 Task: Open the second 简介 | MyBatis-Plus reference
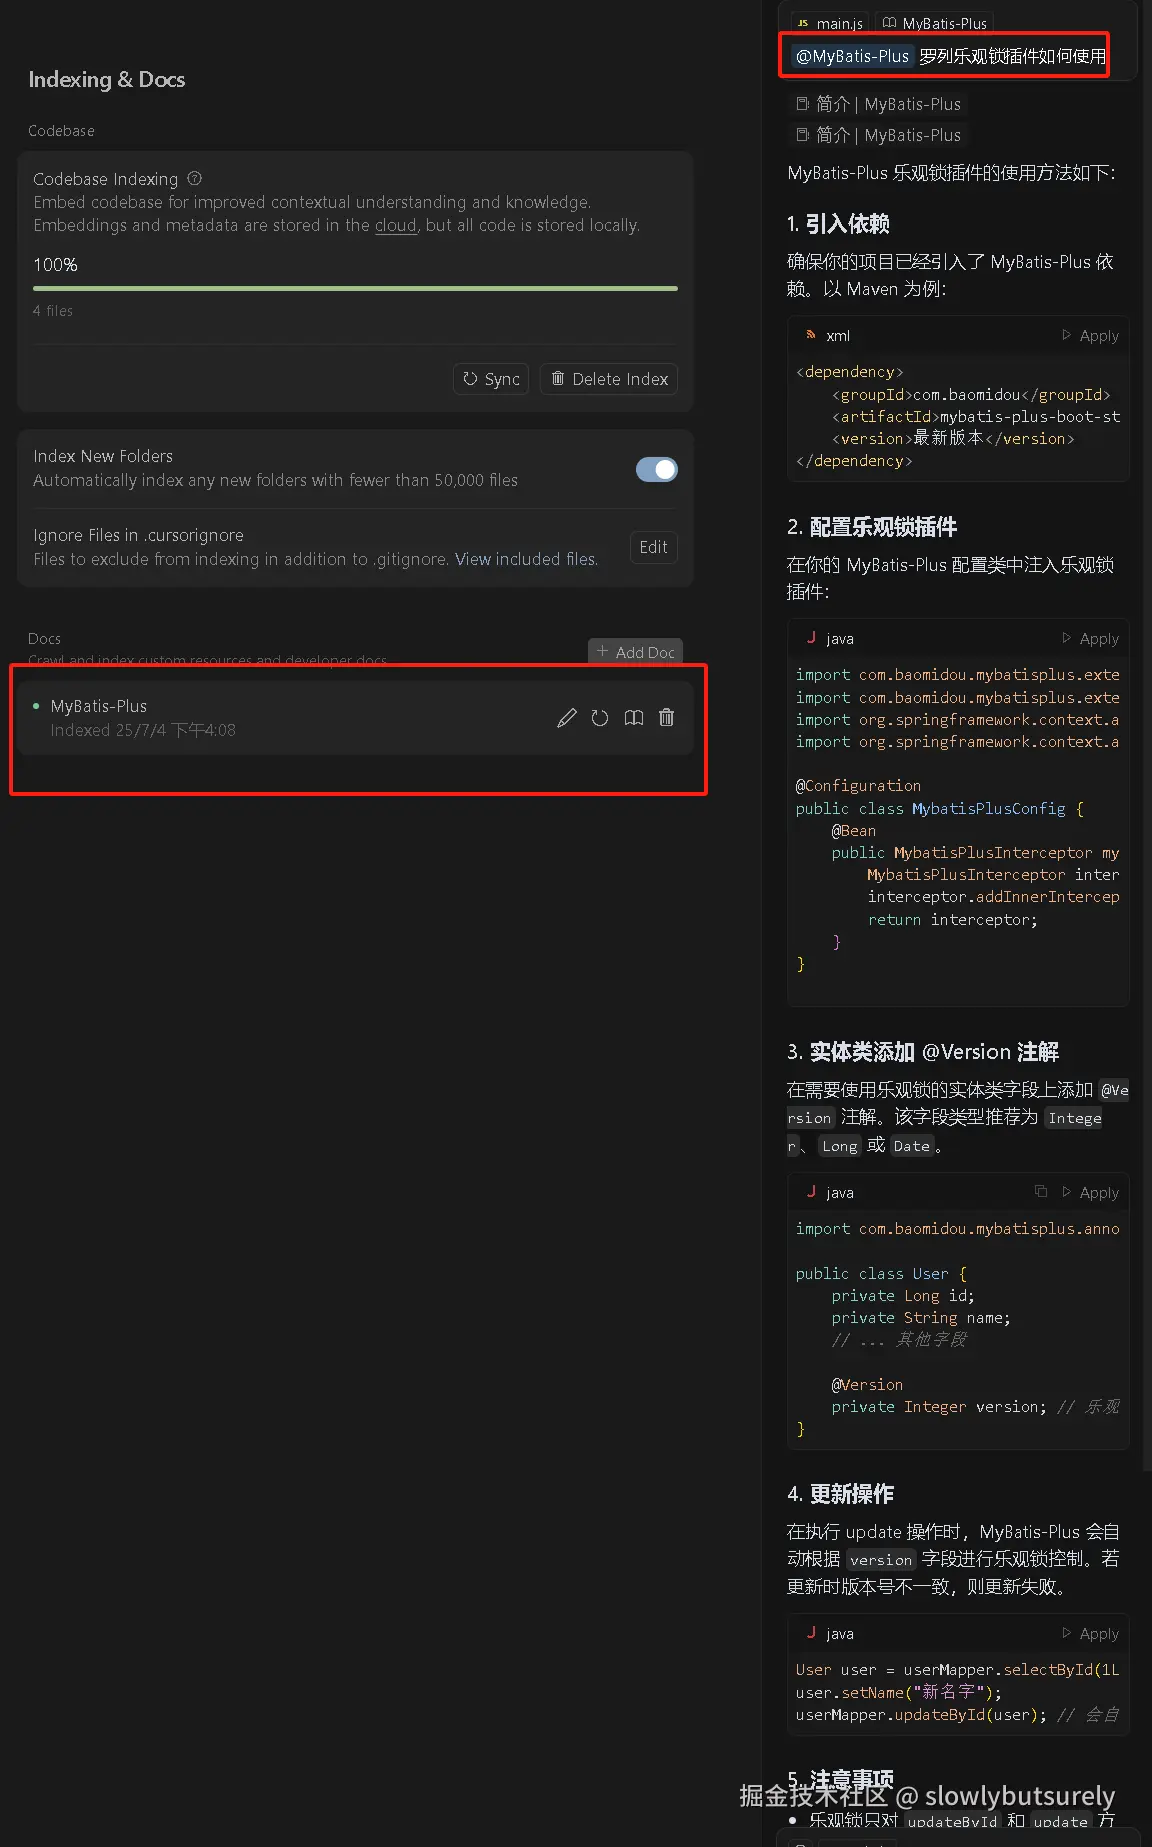pyautogui.click(x=878, y=135)
